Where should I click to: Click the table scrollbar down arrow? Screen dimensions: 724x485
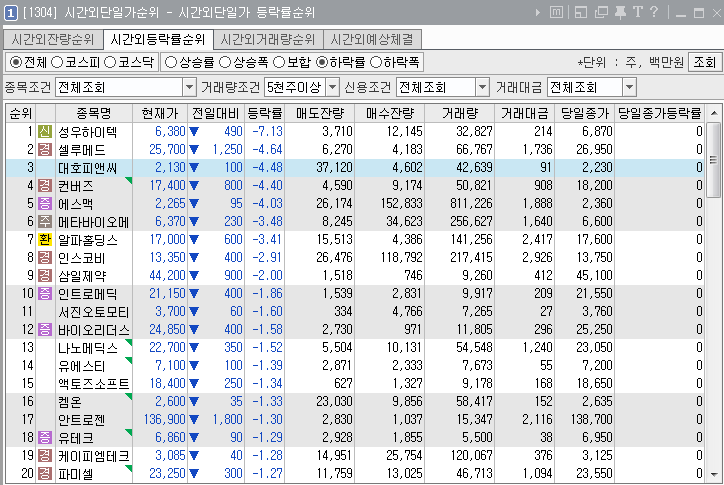coord(714,474)
